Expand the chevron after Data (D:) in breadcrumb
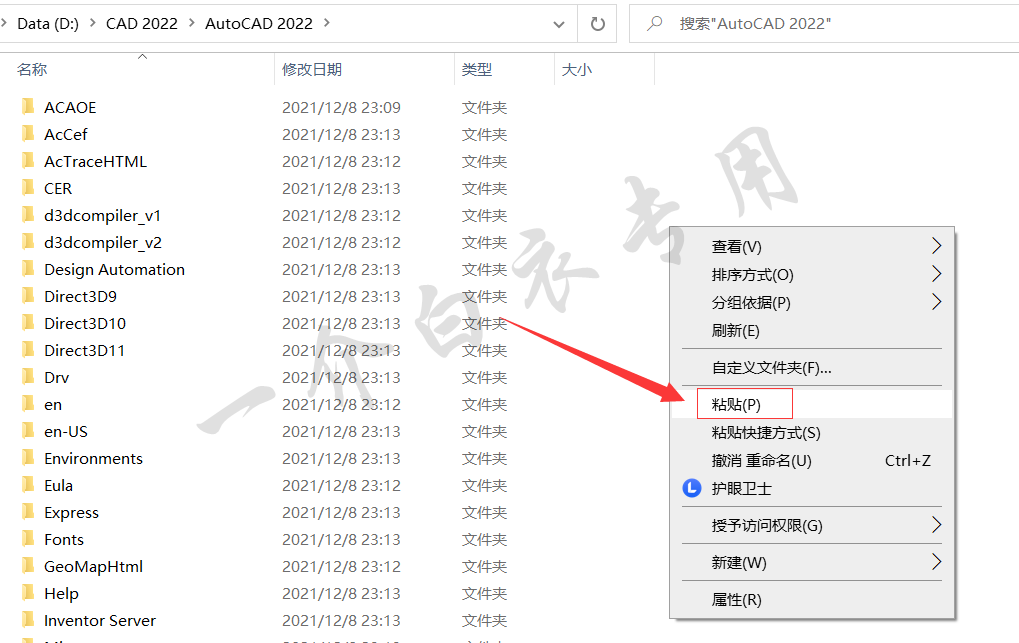 pos(92,23)
